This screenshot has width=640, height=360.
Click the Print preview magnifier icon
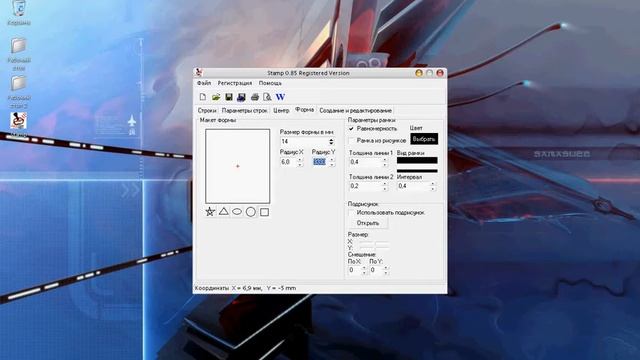click(x=267, y=97)
